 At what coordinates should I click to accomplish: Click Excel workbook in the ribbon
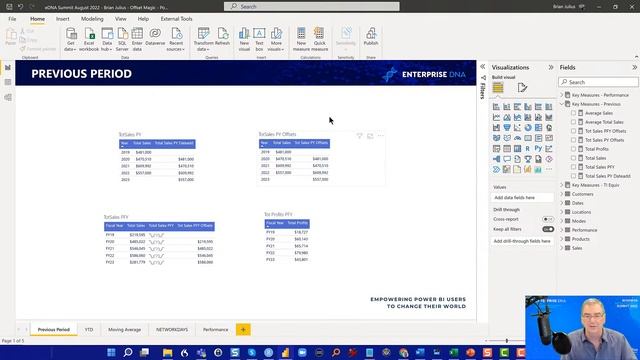pos(89,40)
